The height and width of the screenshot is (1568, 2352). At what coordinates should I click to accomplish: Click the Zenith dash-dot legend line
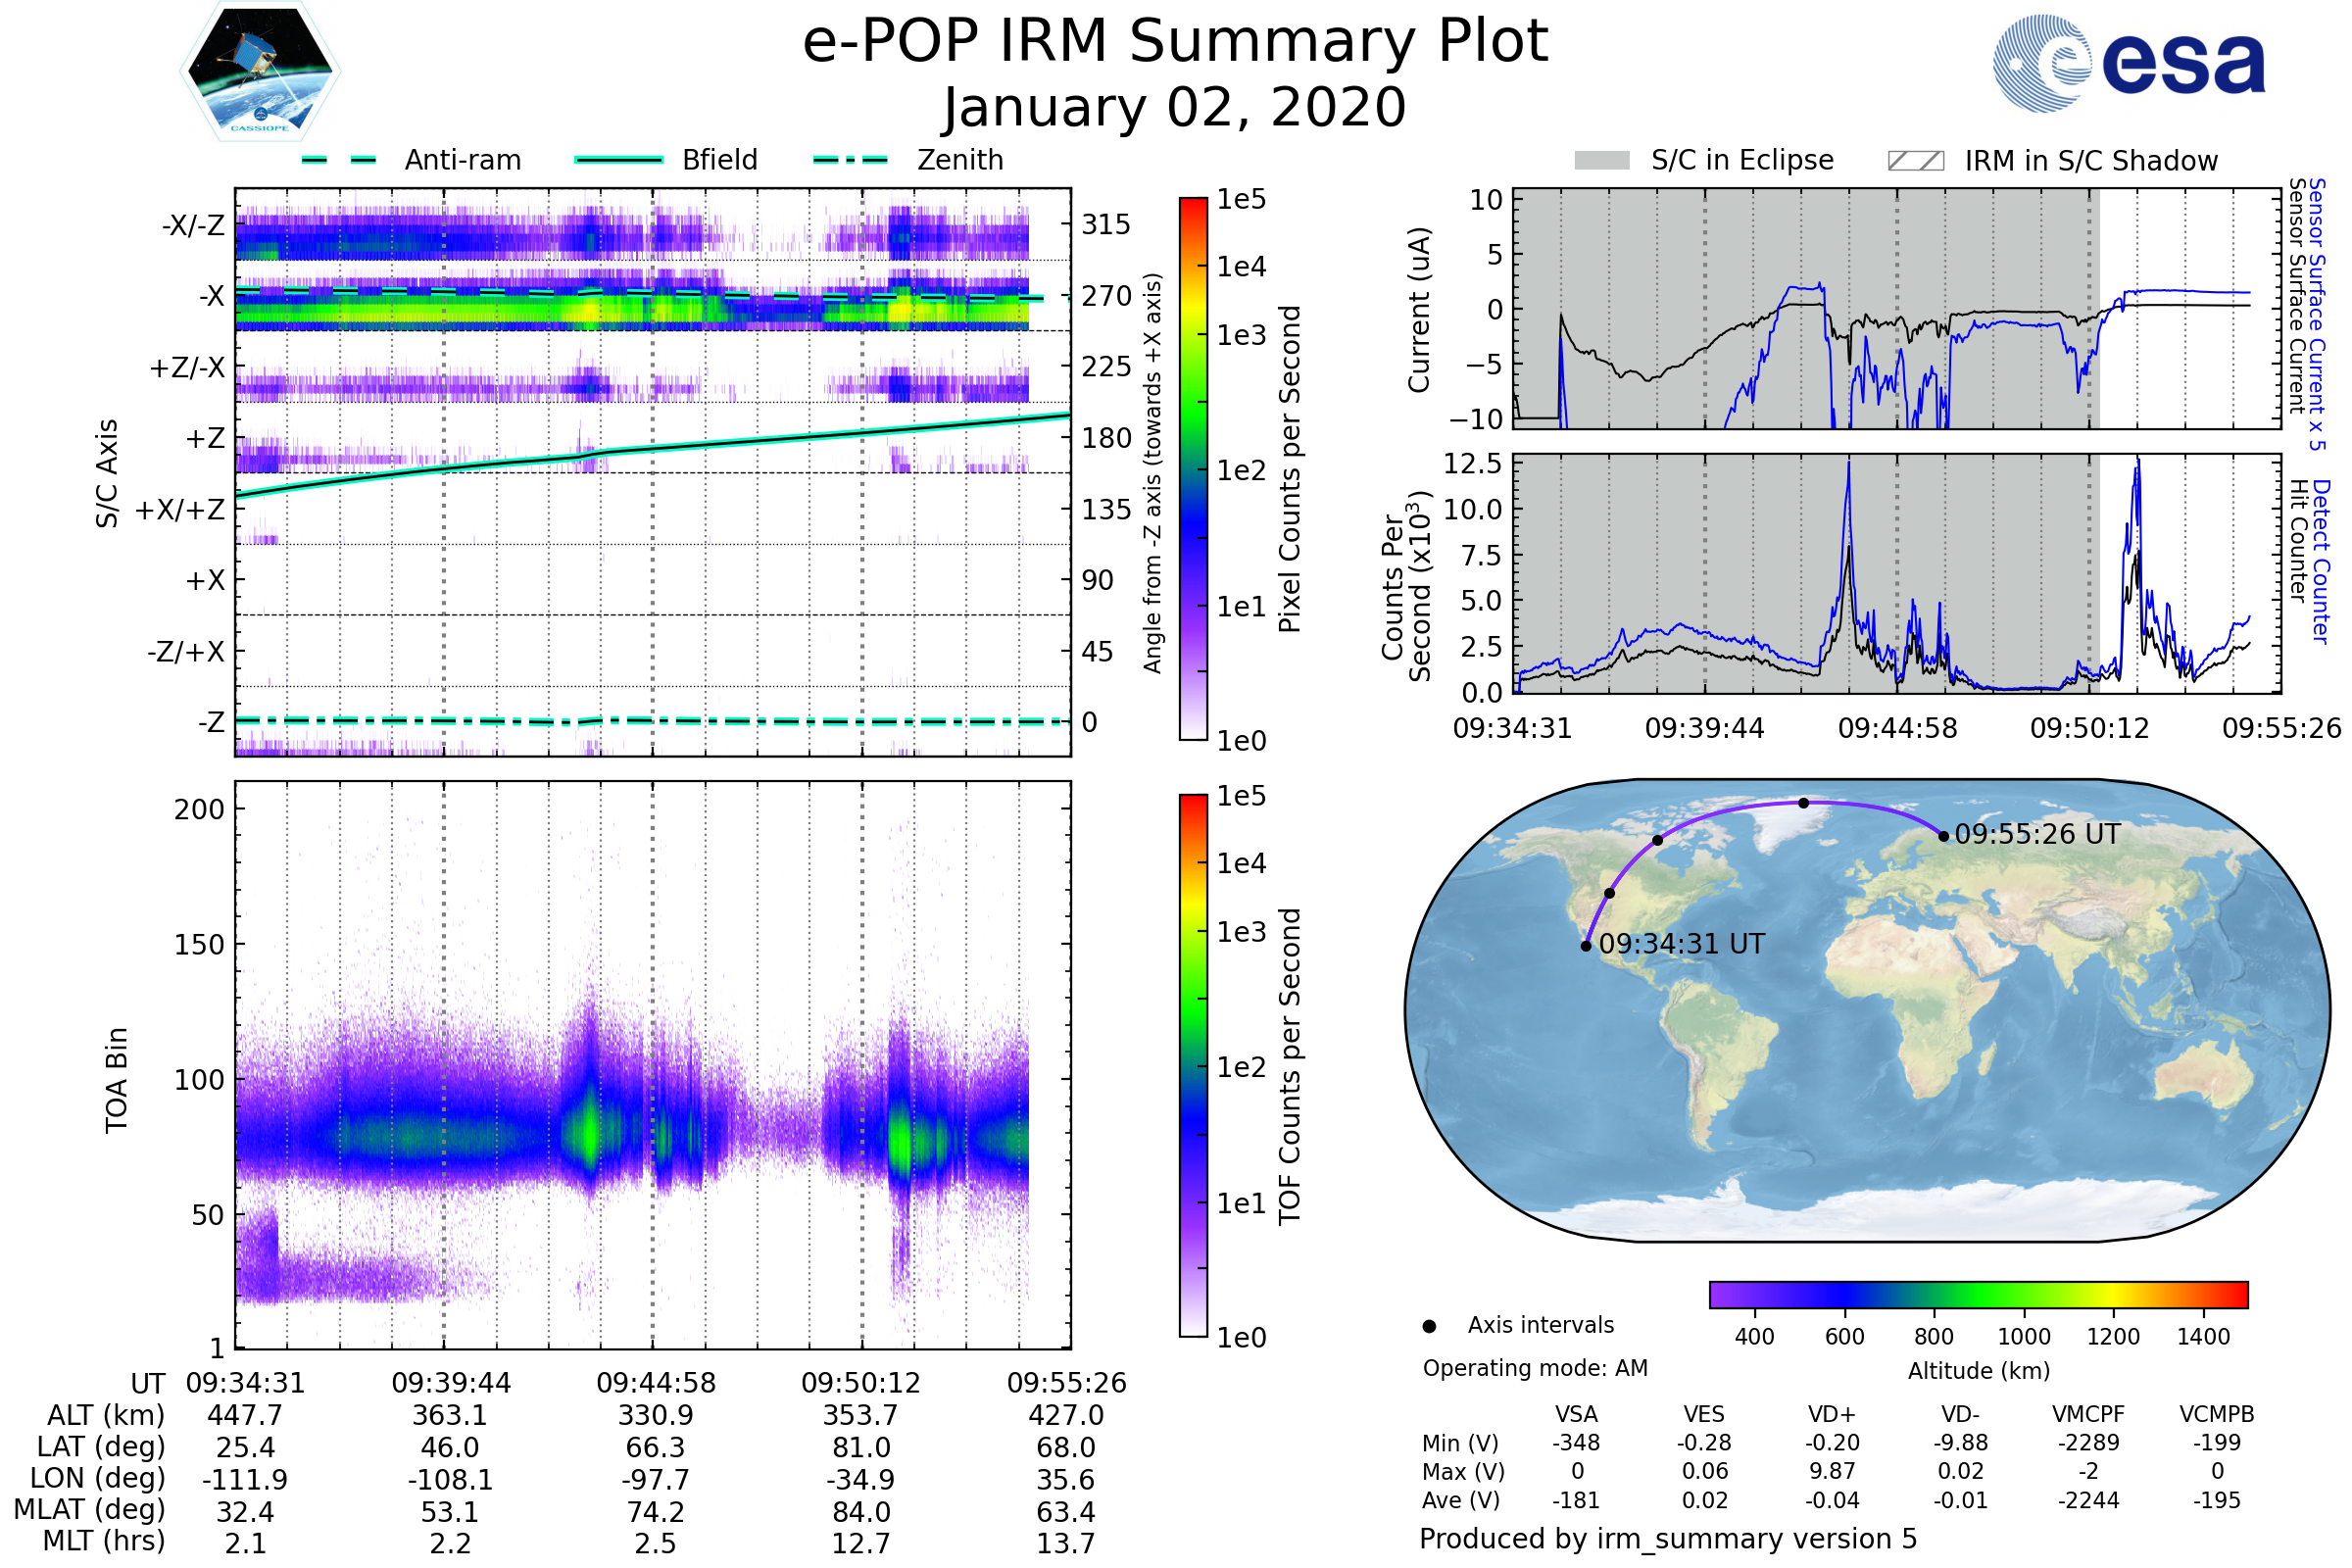click(850, 160)
